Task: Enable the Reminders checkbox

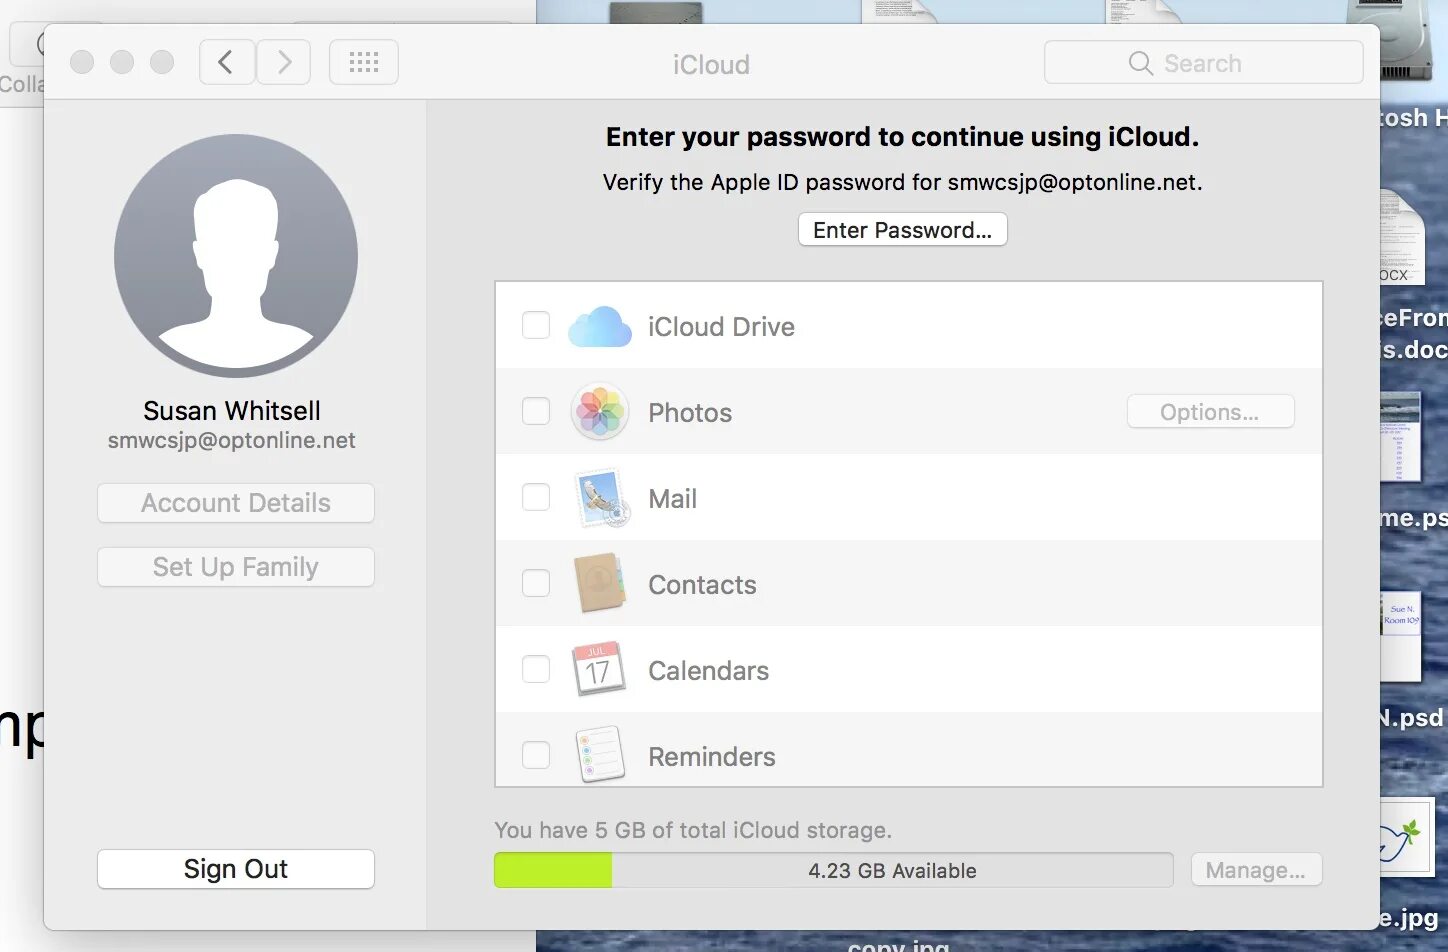Action: click(536, 755)
